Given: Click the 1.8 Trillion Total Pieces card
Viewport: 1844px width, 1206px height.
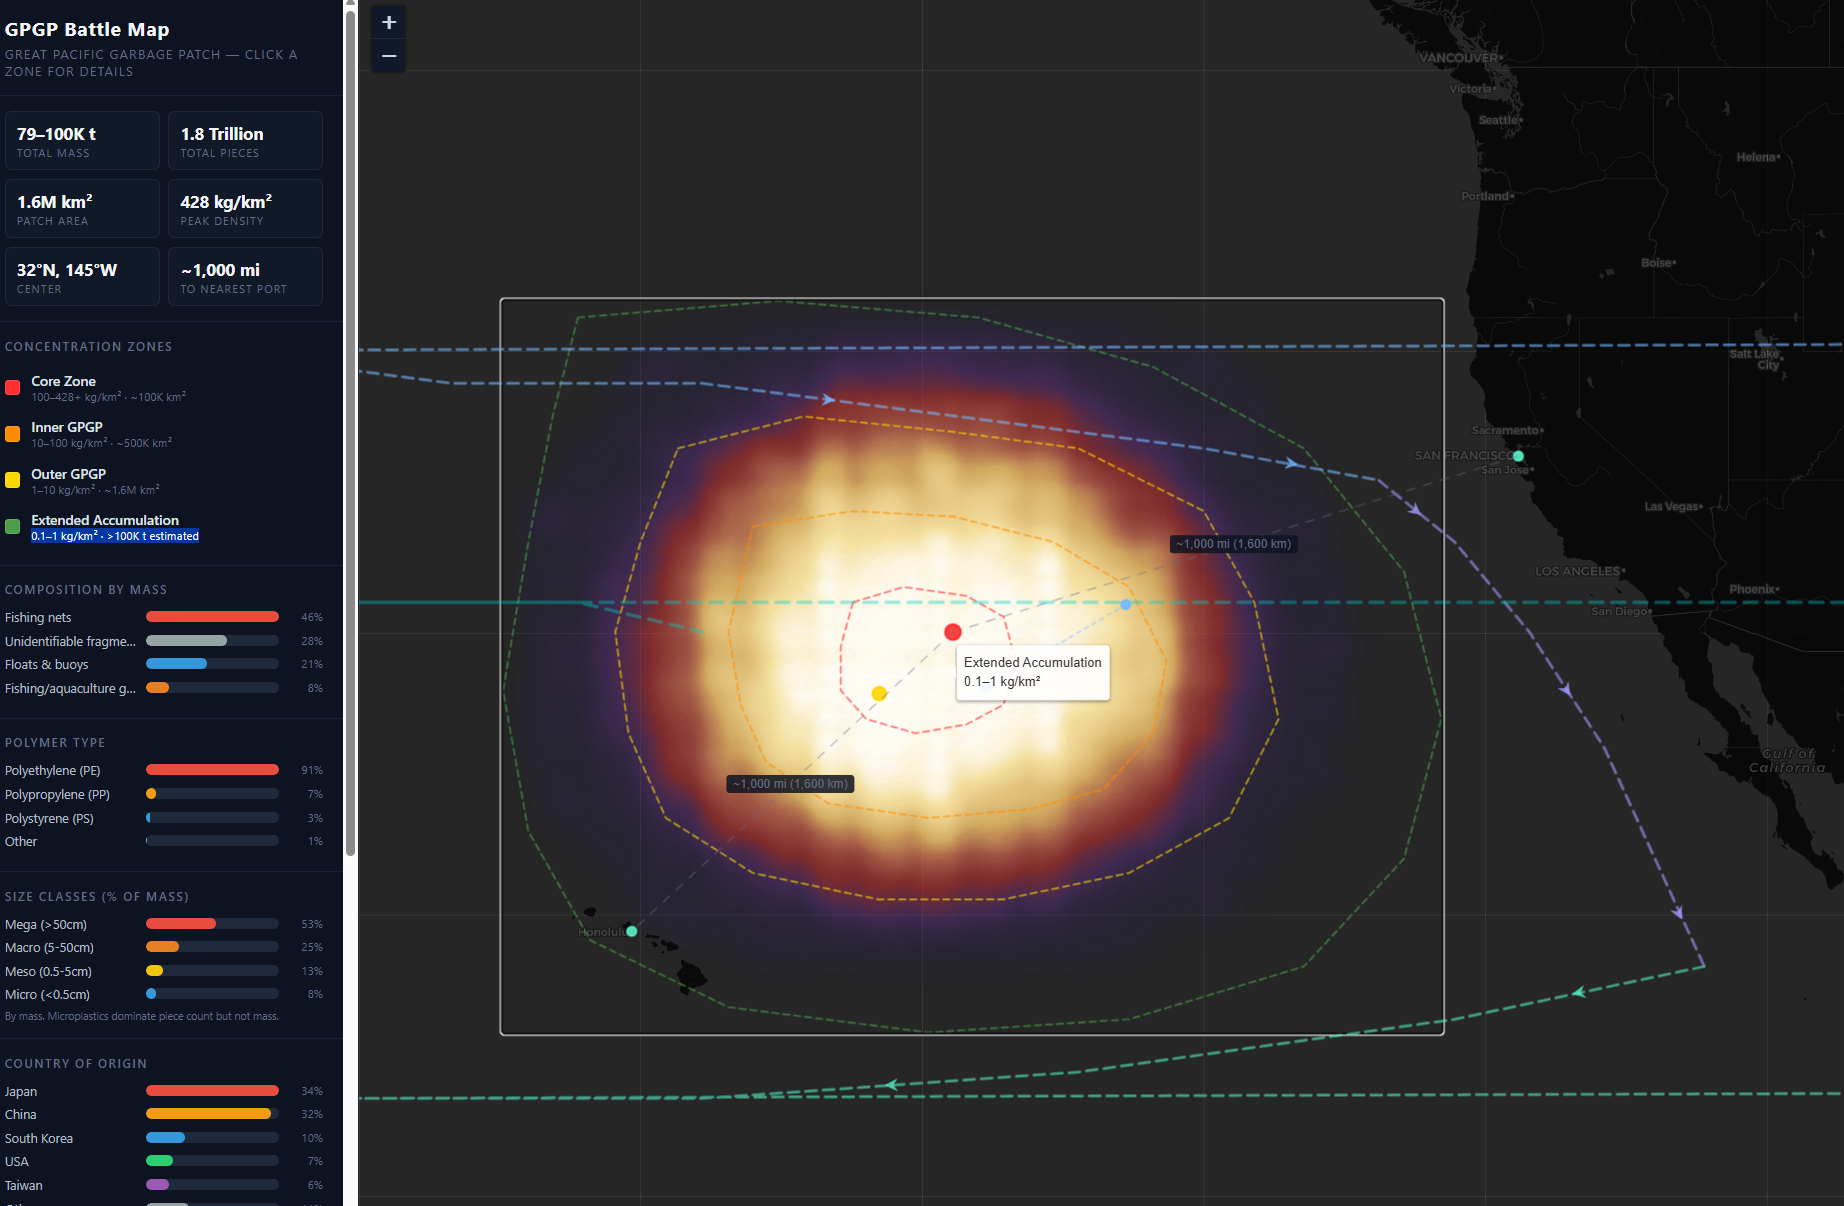Looking at the screenshot, I should 245,141.
